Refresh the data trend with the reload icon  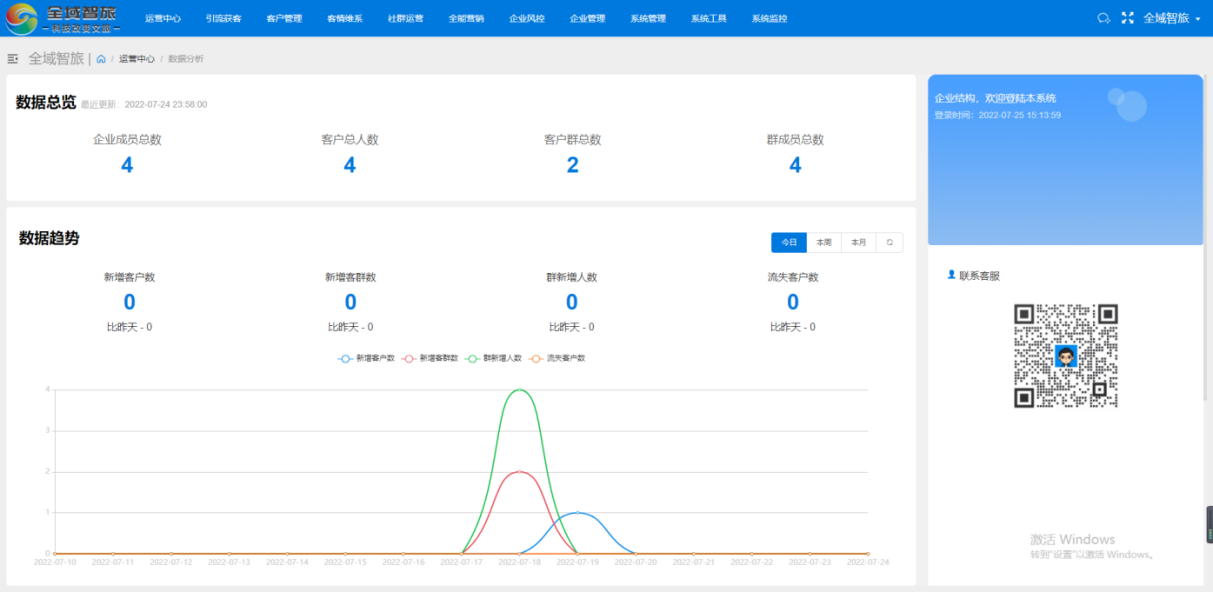click(889, 242)
